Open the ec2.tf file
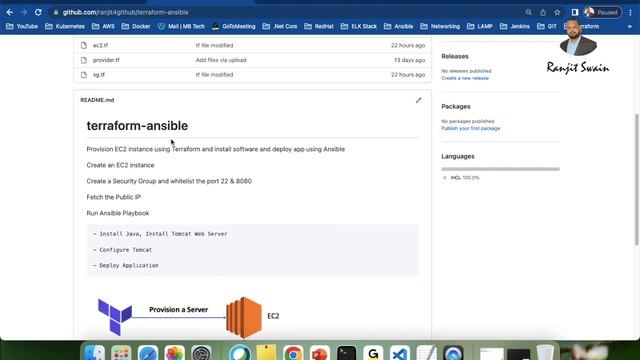640x360 pixels. pyautogui.click(x=100, y=45)
